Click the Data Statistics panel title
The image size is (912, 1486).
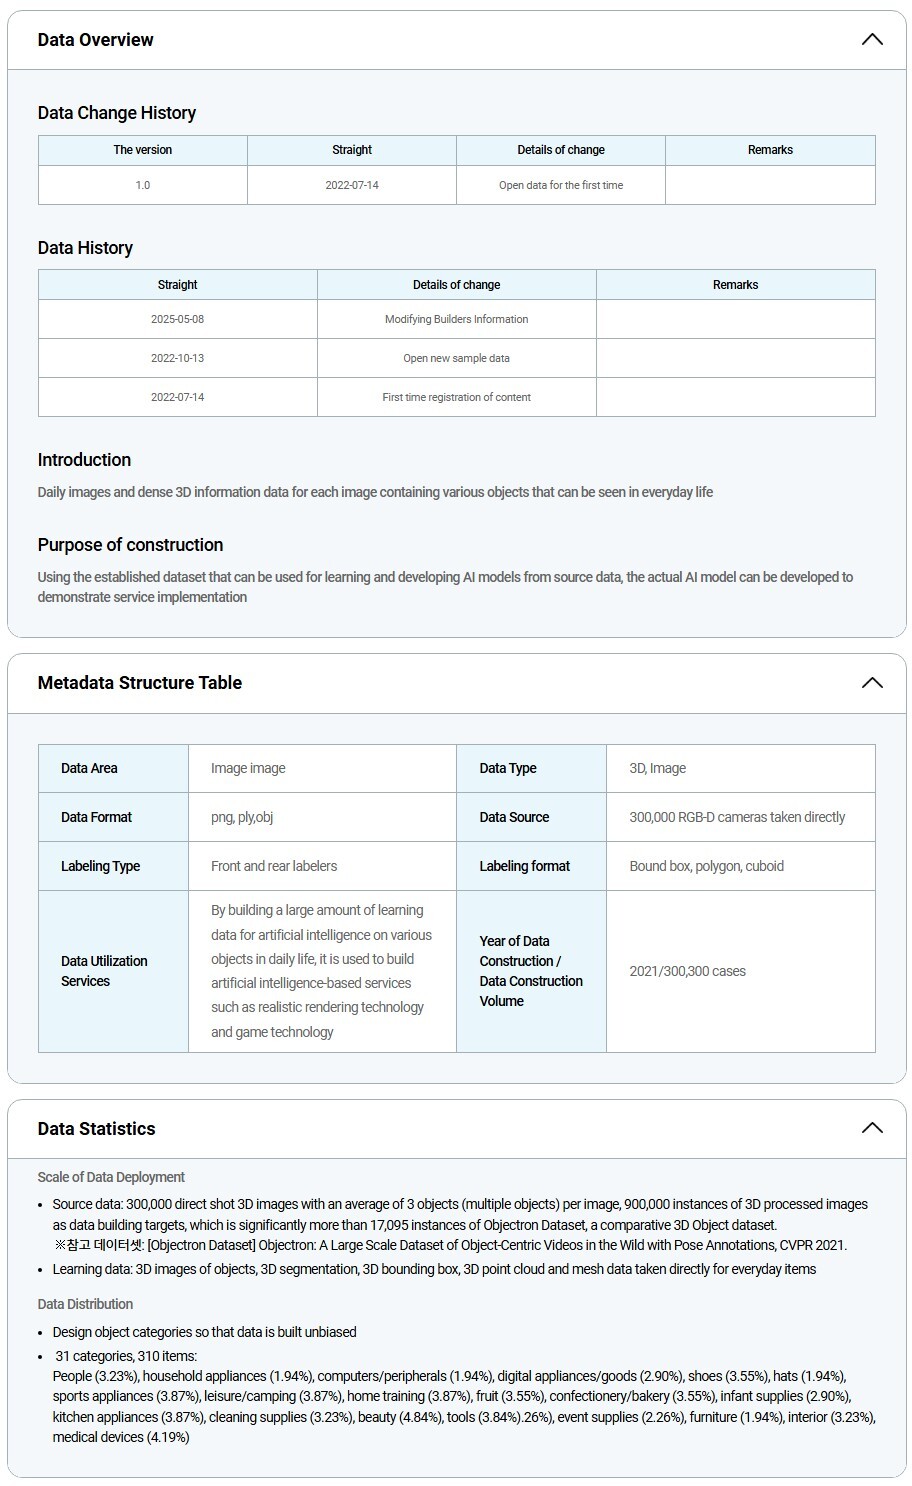[97, 1128]
